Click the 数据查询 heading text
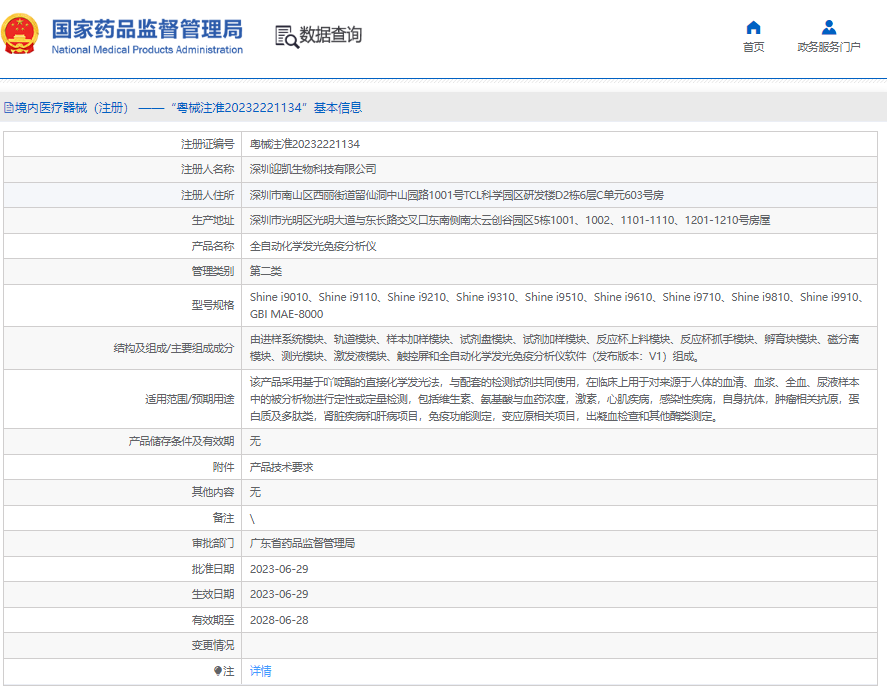Image resolution: width=887 pixels, height=692 pixels. tap(330, 35)
